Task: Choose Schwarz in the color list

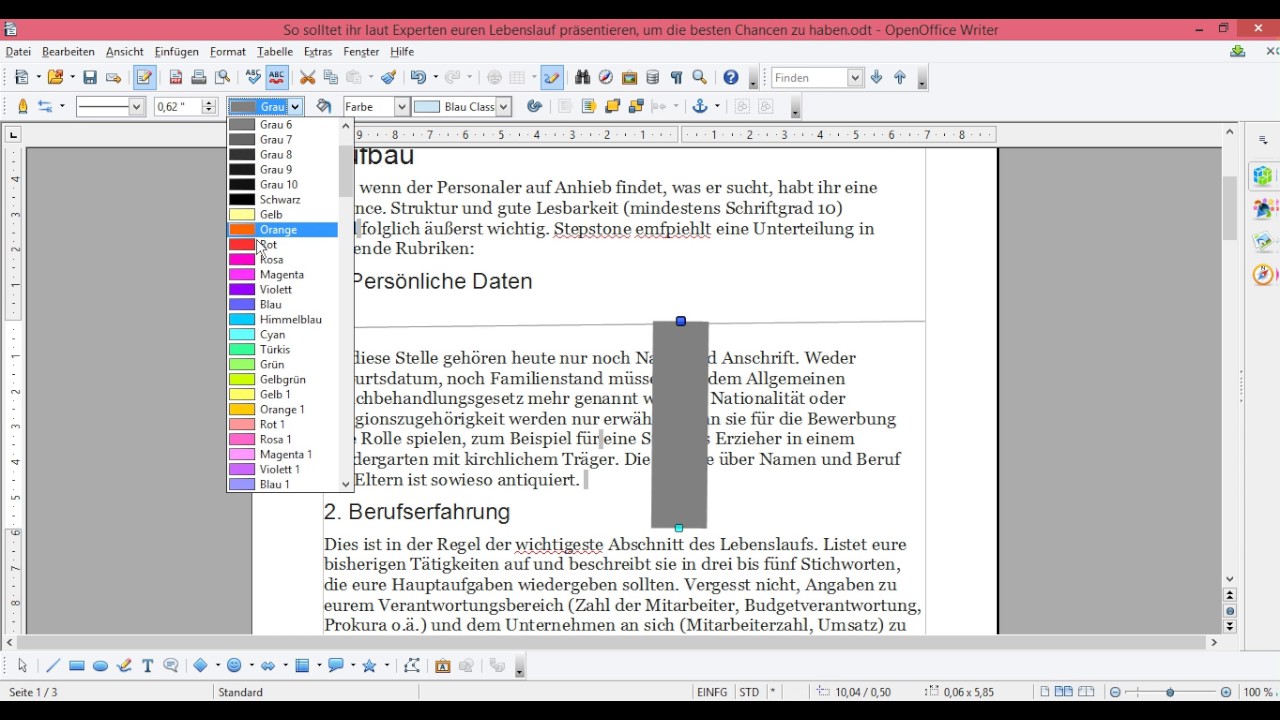Action: click(x=283, y=199)
